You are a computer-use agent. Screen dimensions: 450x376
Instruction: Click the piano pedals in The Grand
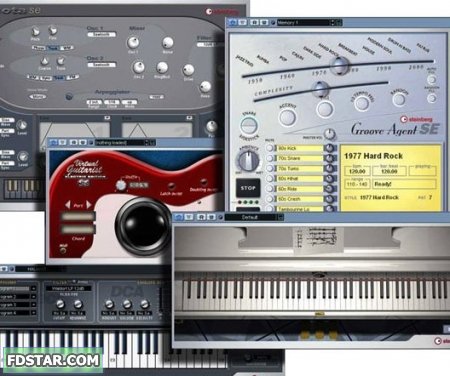click(319, 334)
